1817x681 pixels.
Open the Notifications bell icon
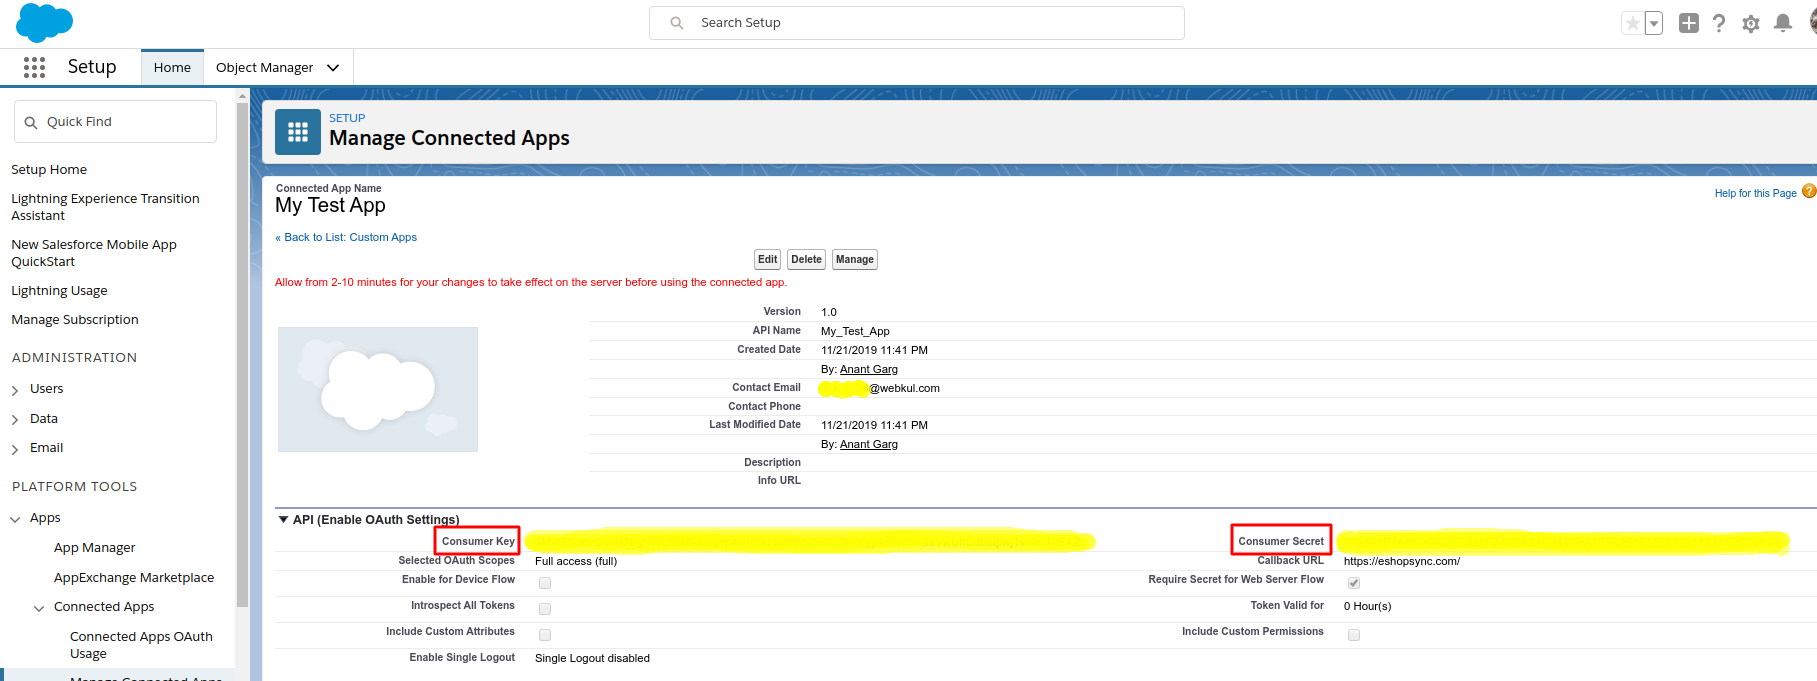coord(1782,23)
